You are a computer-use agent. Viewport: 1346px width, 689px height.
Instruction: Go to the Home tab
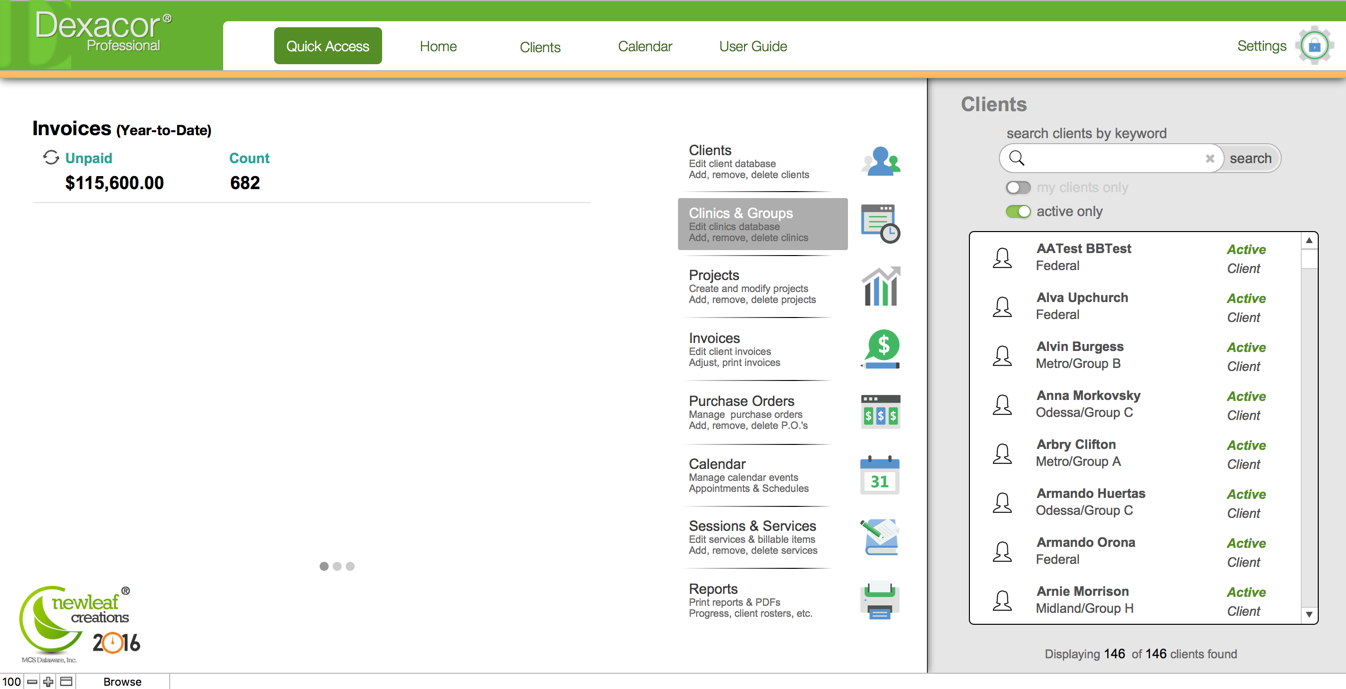coord(438,46)
